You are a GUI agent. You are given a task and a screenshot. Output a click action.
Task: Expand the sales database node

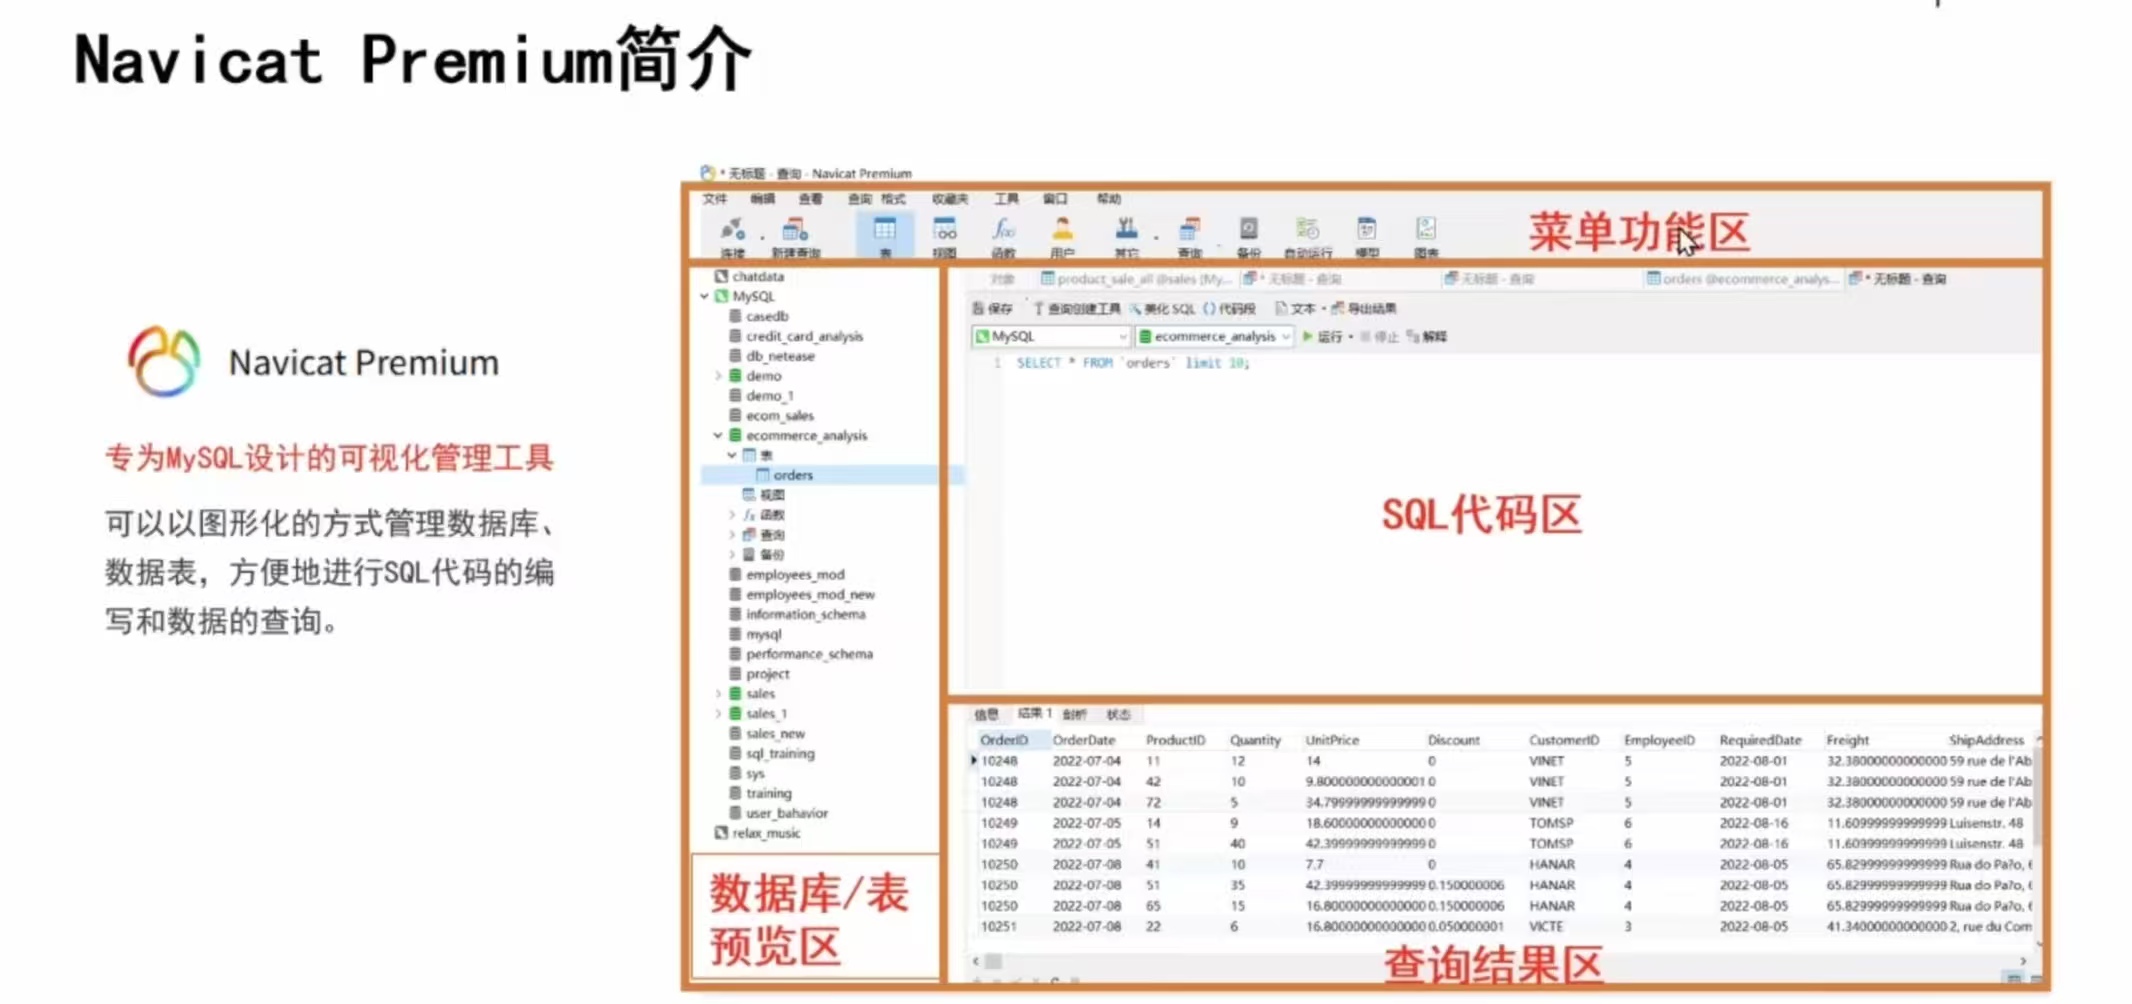coord(718,694)
